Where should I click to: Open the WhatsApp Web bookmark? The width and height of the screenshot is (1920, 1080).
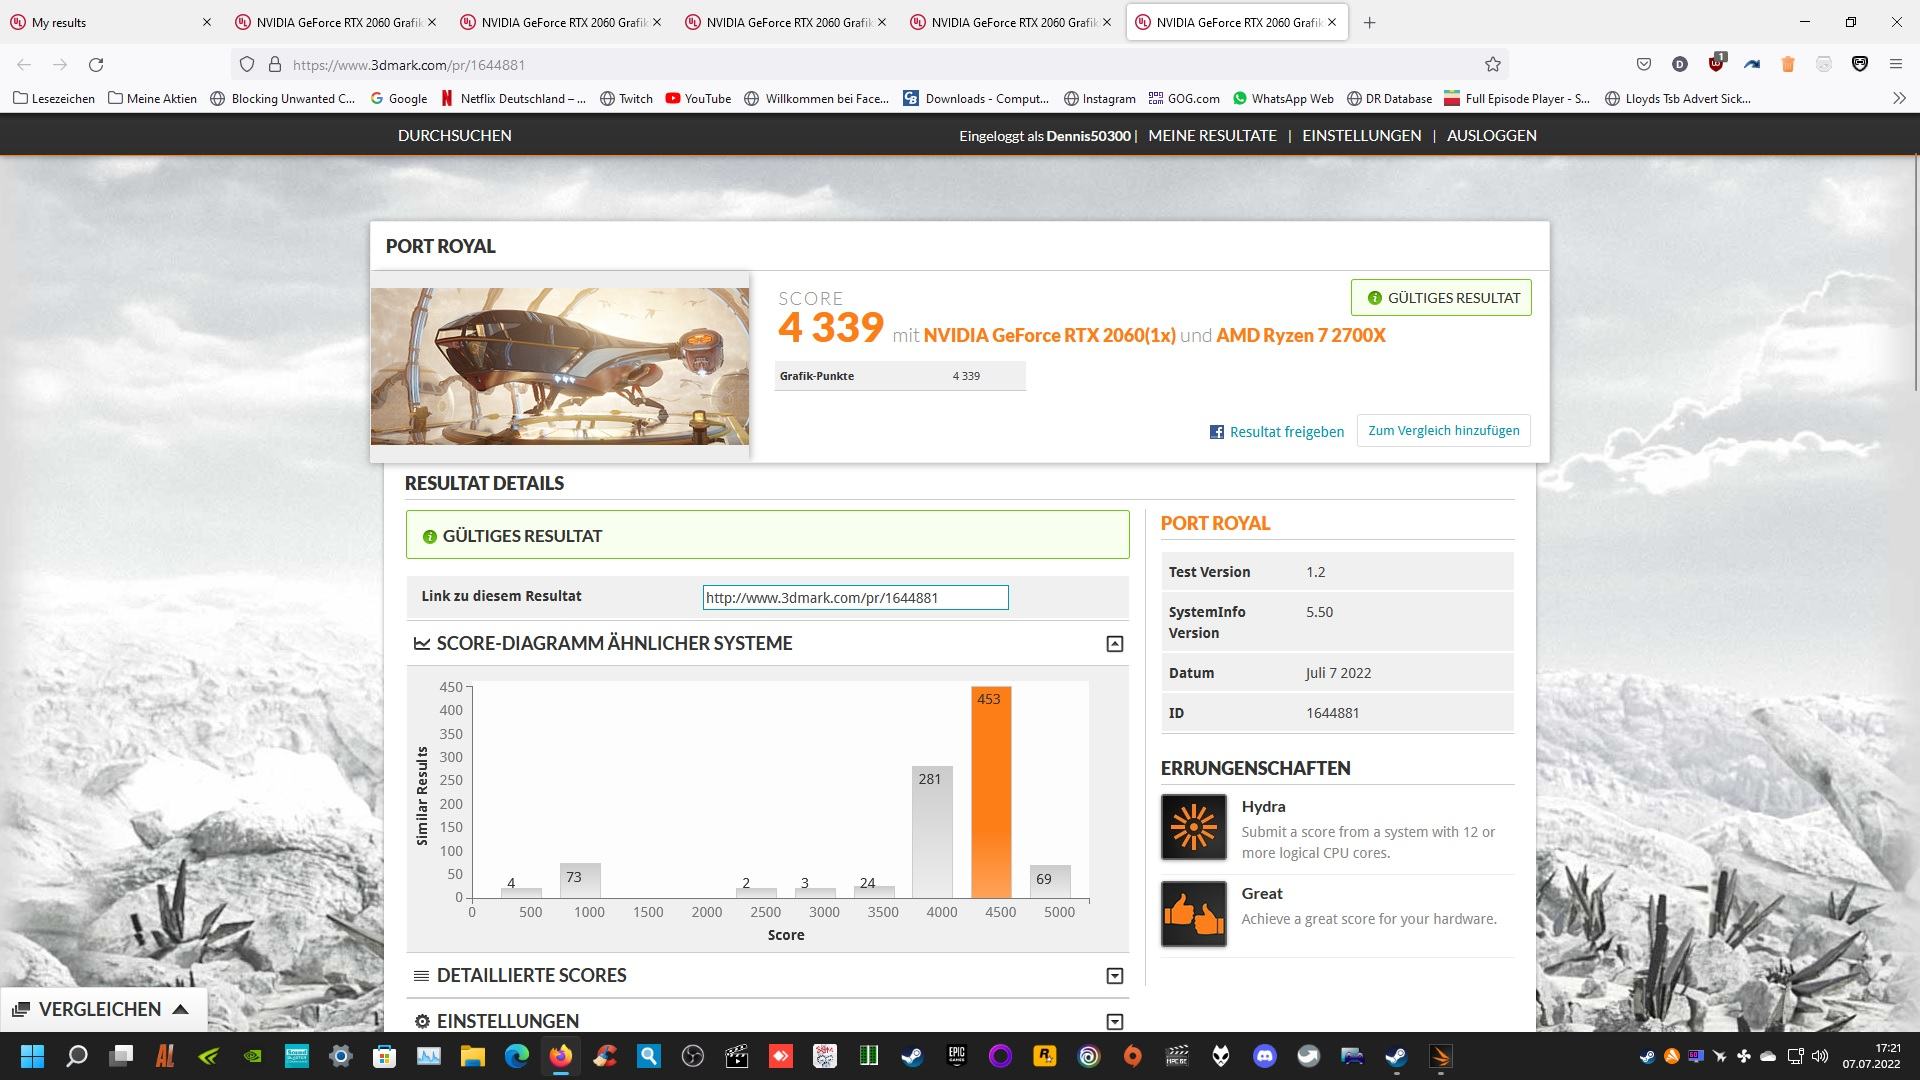pos(1283,98)
